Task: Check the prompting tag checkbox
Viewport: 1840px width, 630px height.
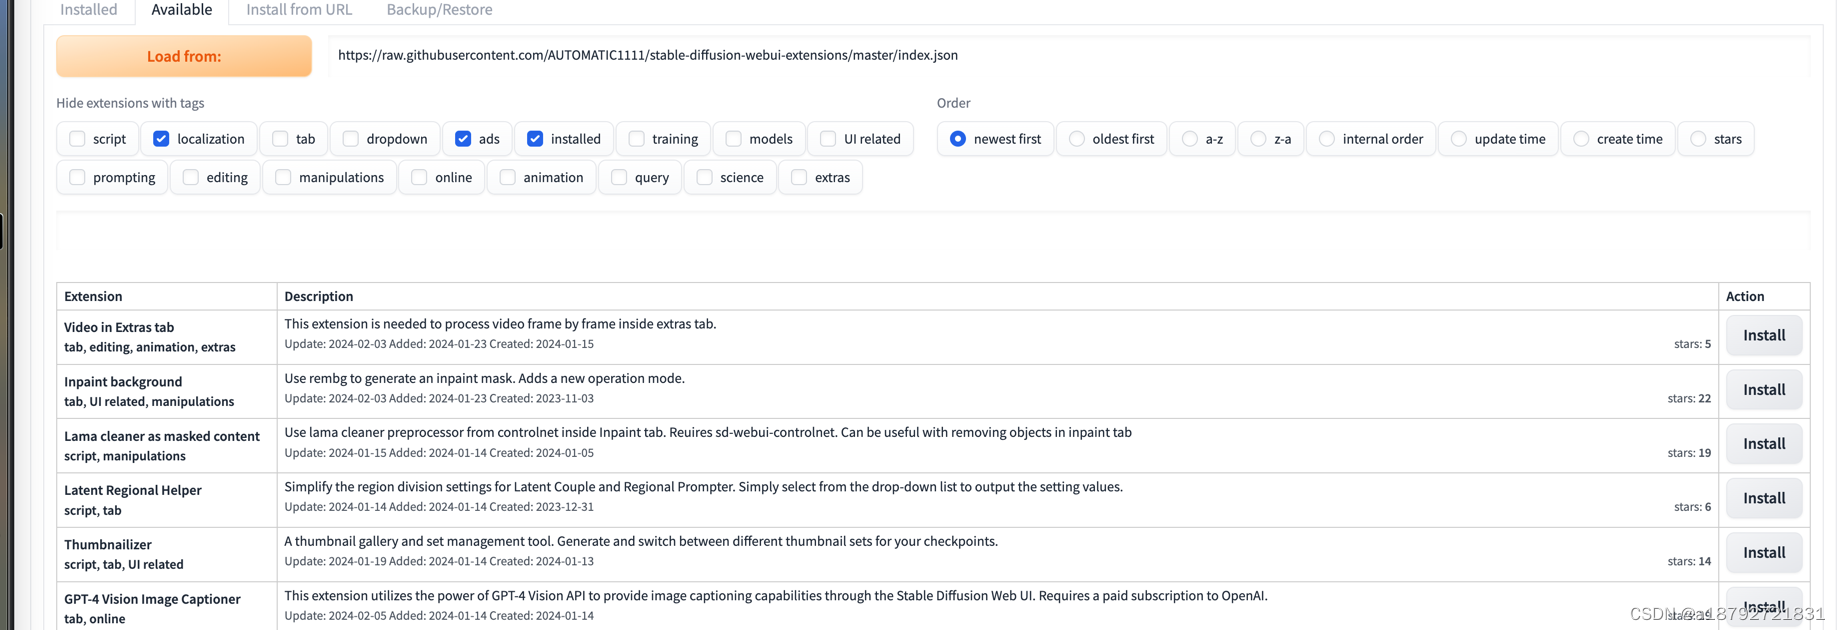Action: point(77,178)
